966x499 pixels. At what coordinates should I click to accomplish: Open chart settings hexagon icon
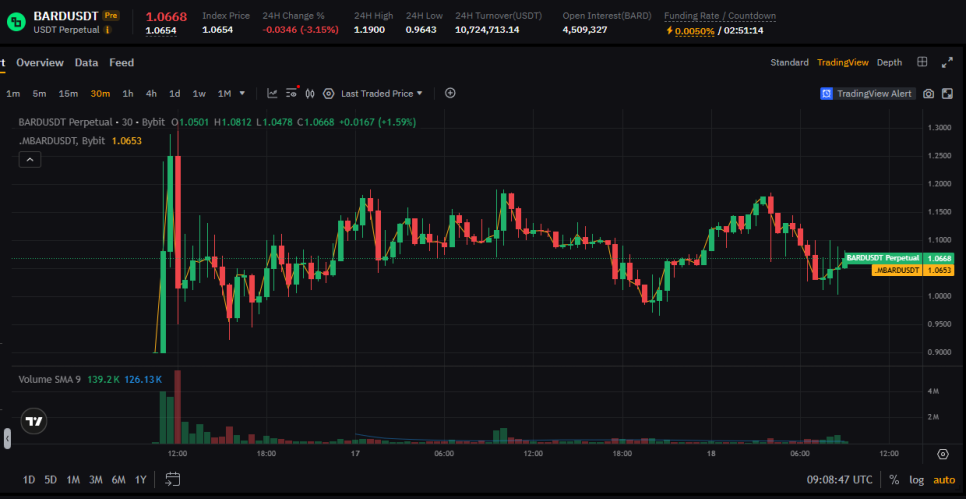328,94
